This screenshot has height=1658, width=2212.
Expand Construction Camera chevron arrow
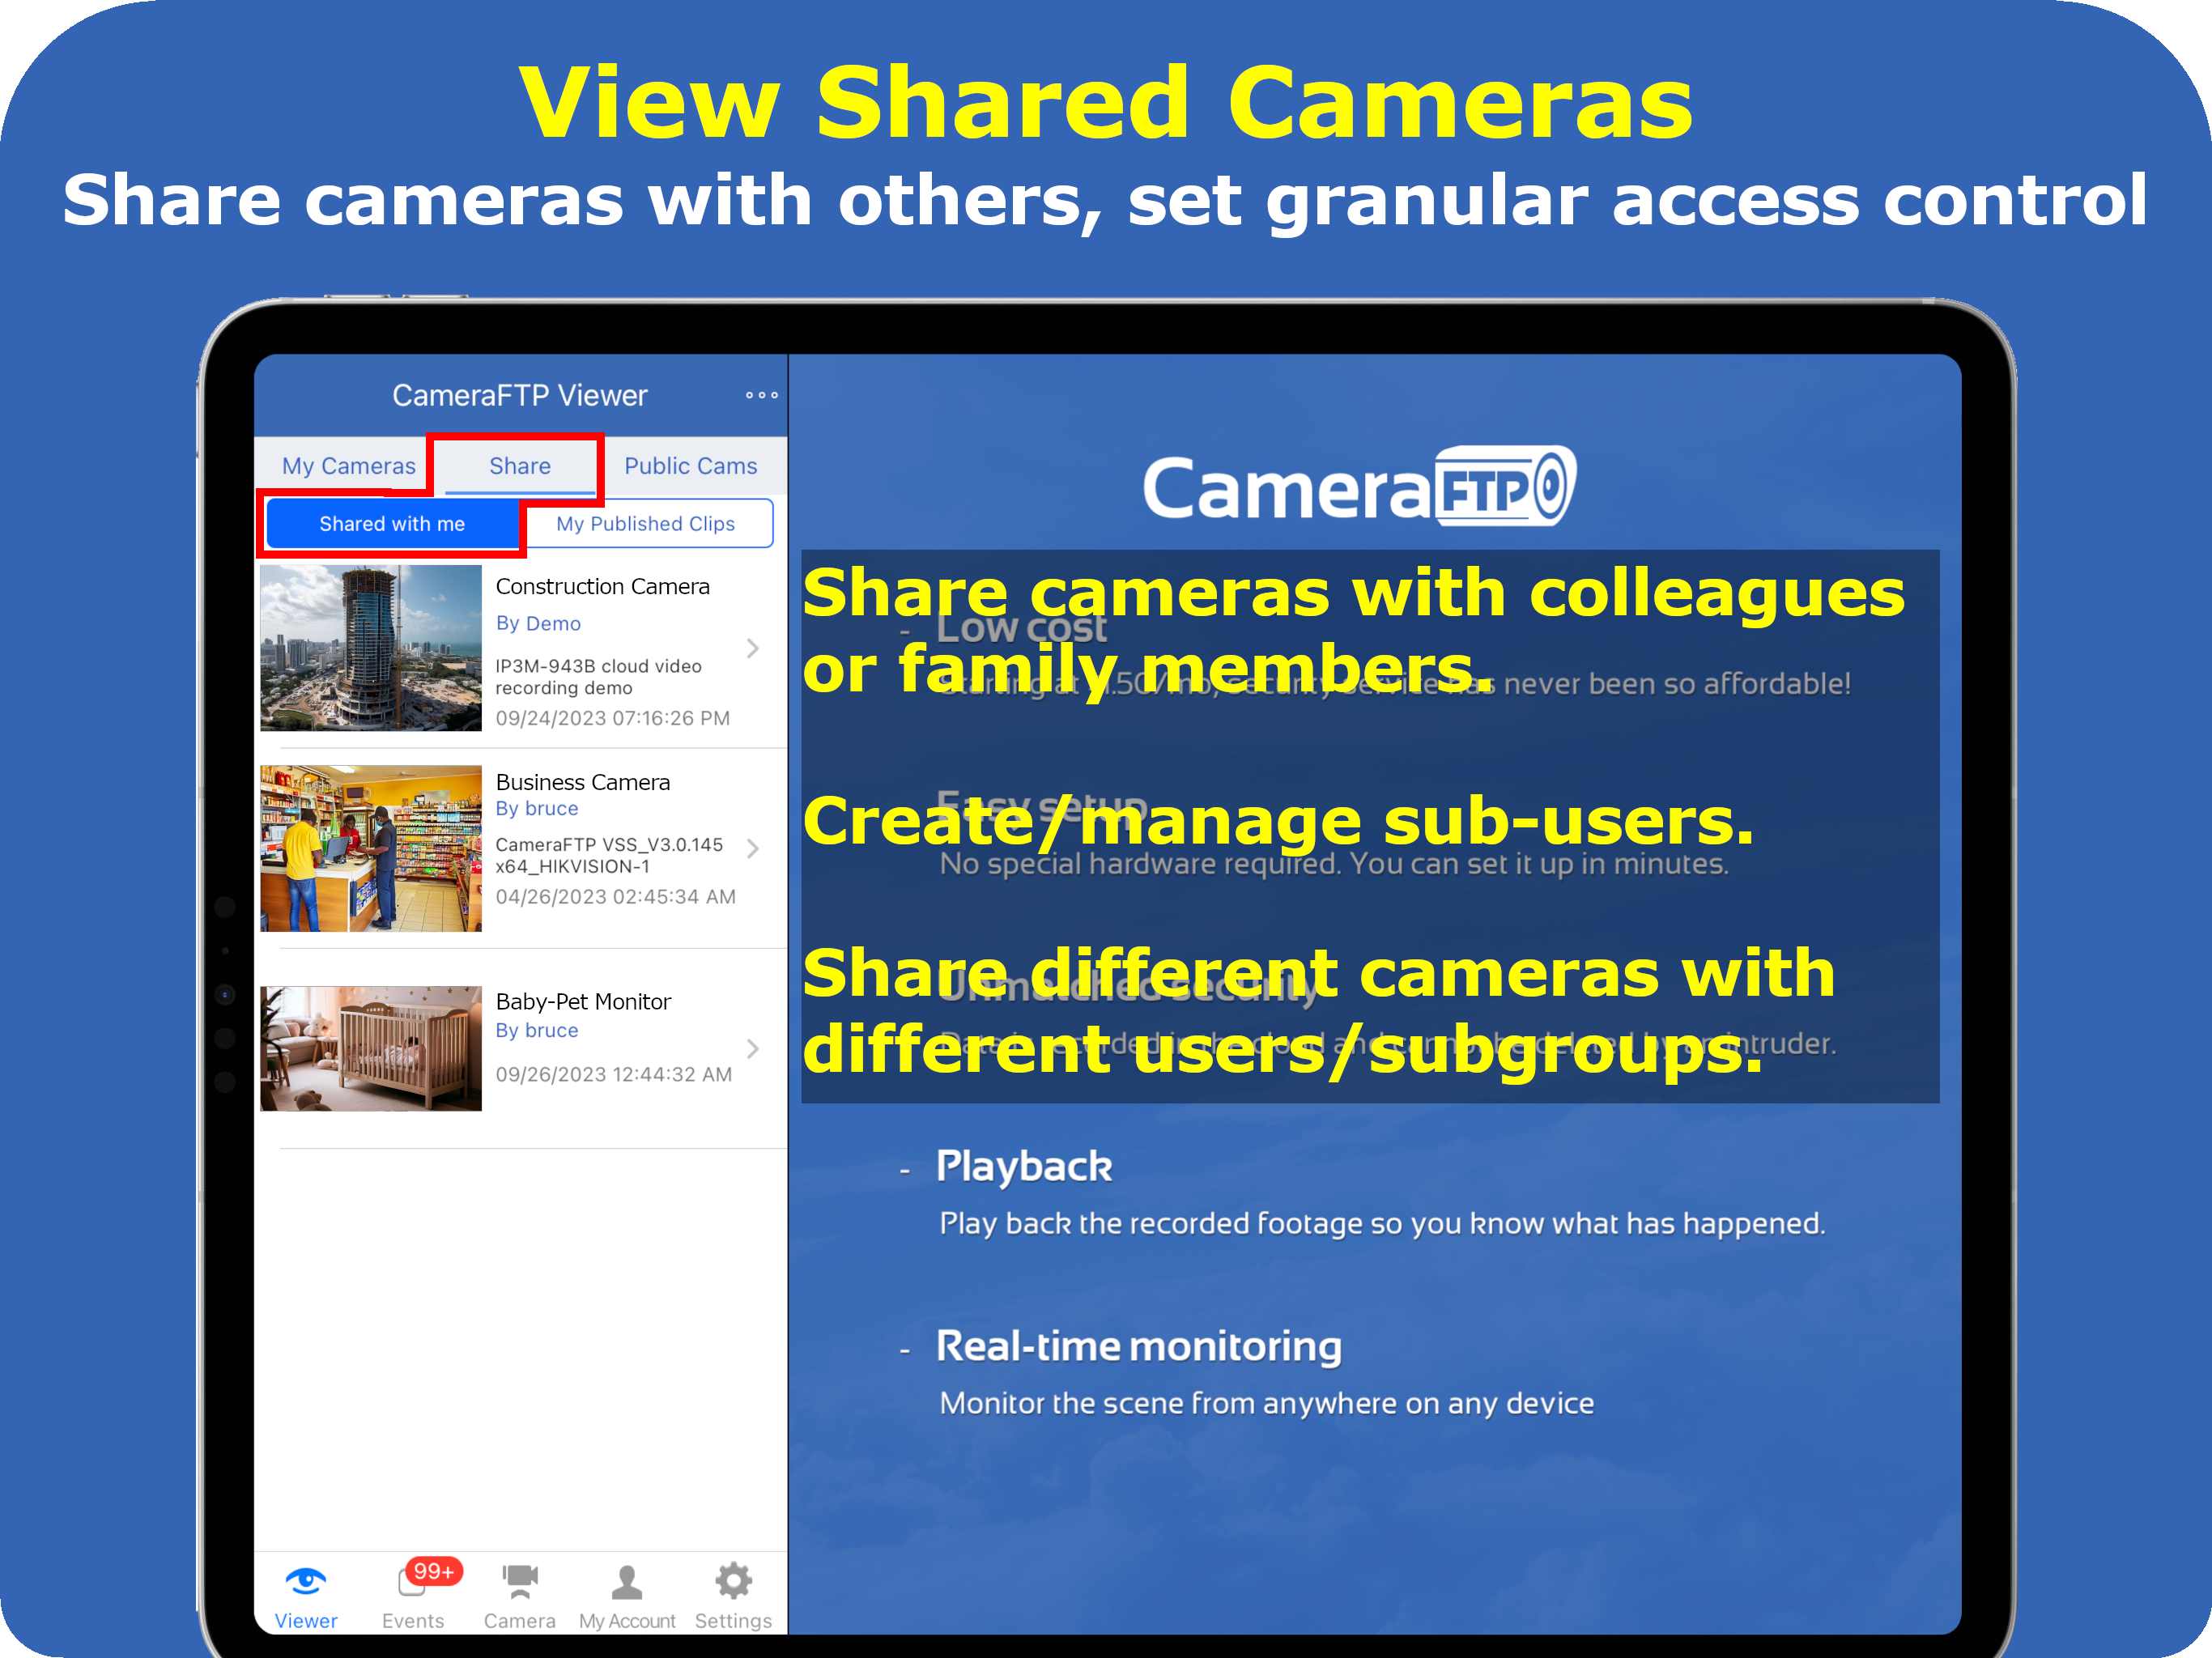[x=753, y=648]
